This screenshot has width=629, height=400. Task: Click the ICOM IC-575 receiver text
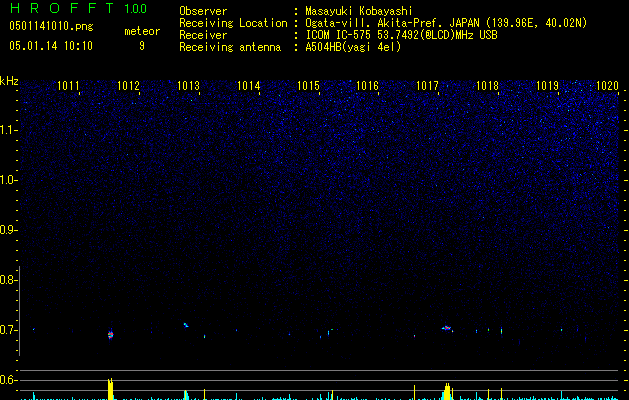coord(401,35)
